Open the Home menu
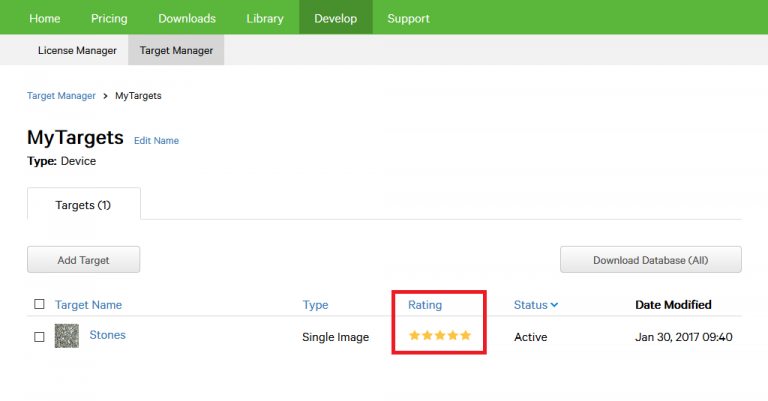The height and width of the screenshot is (401, 768). point(44,18)
